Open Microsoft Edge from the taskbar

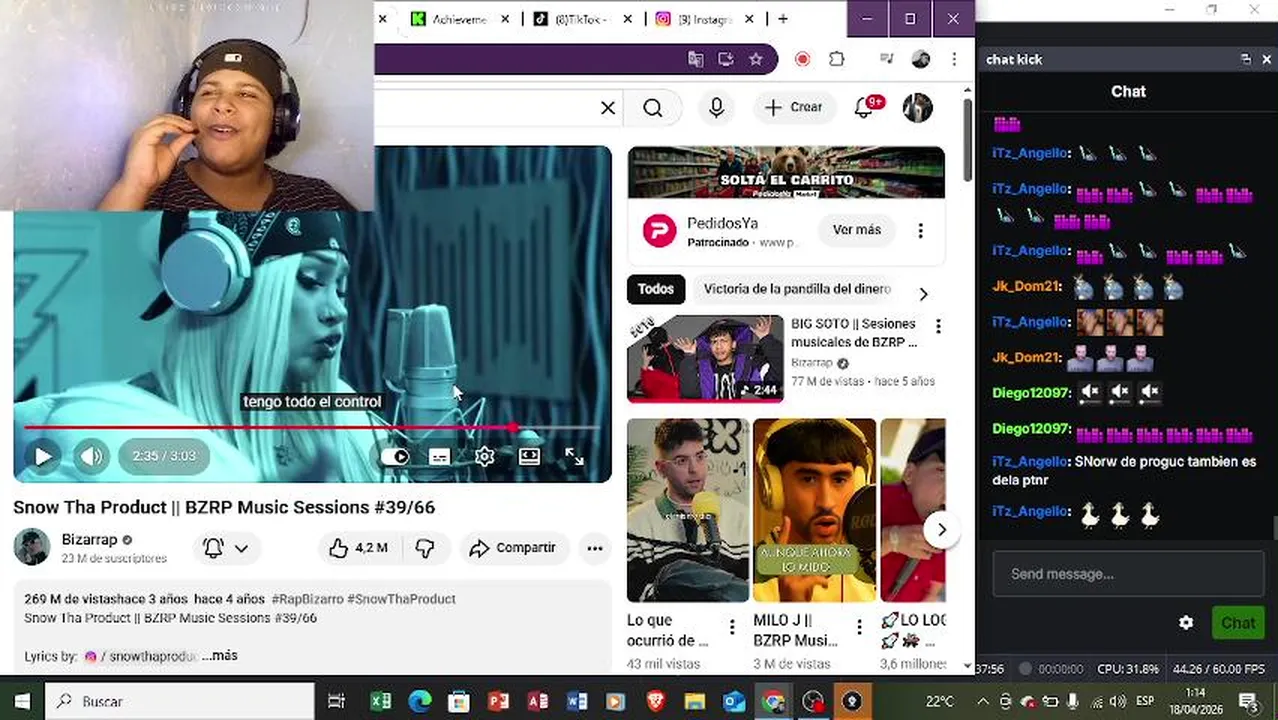click(420, 701)
